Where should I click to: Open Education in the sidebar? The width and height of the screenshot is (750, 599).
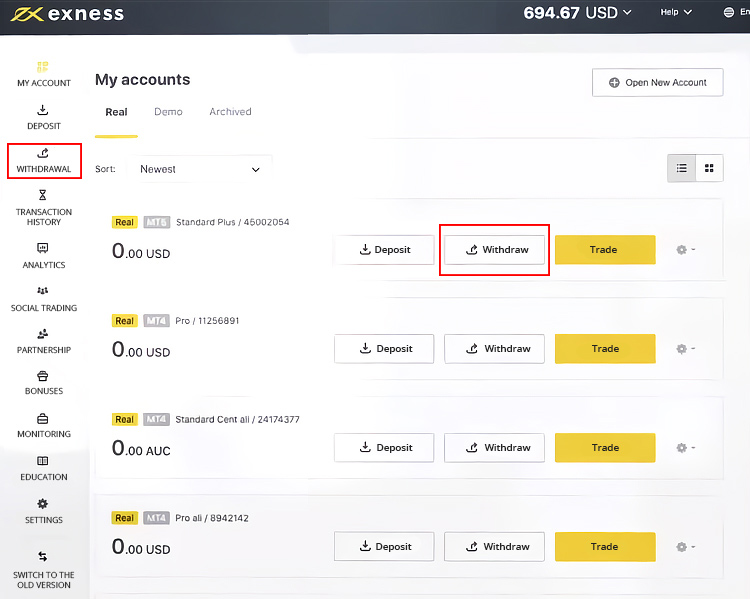pos(44,469)
